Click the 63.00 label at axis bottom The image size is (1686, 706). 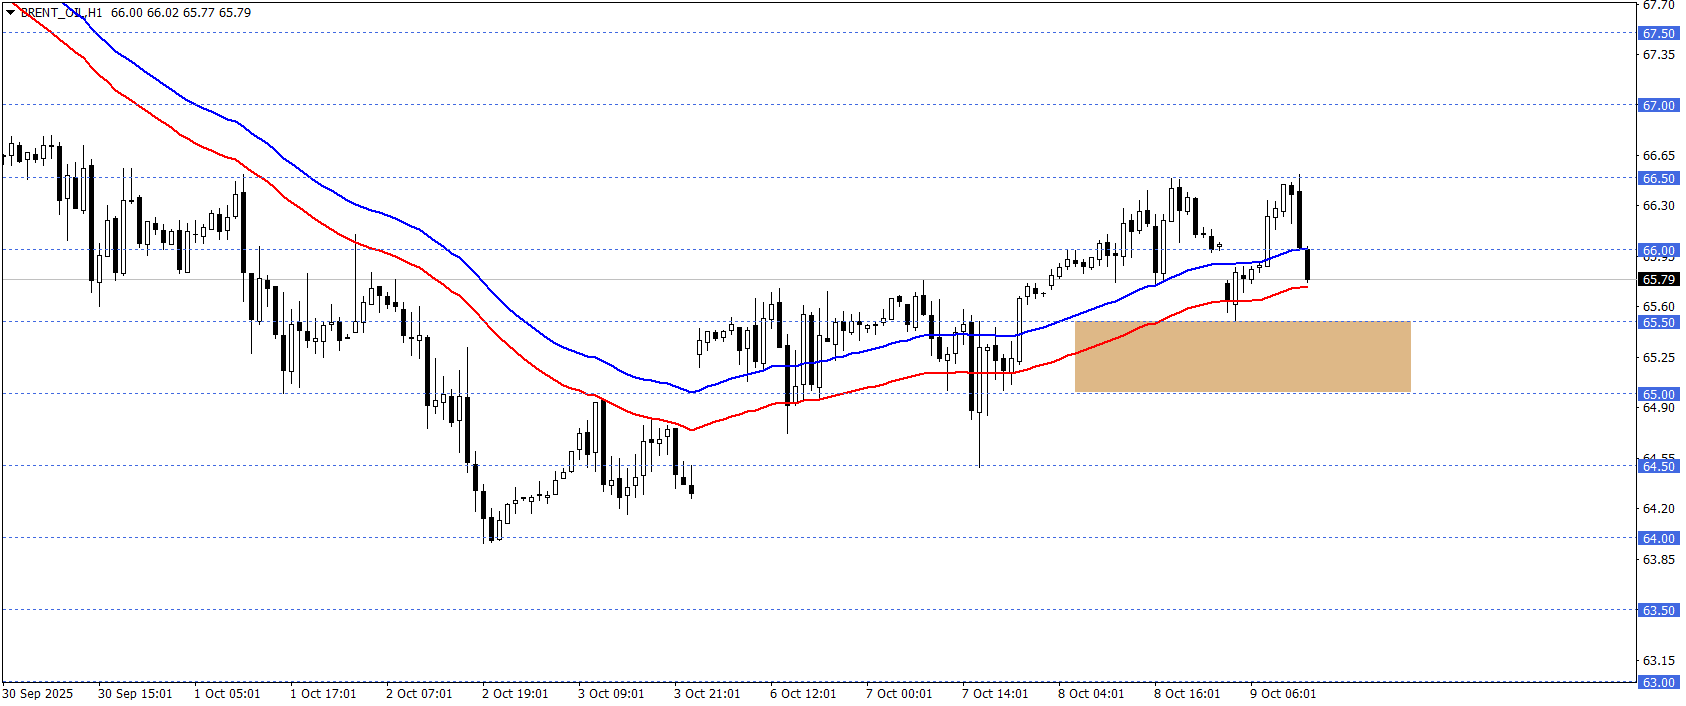click(1658, 682)
